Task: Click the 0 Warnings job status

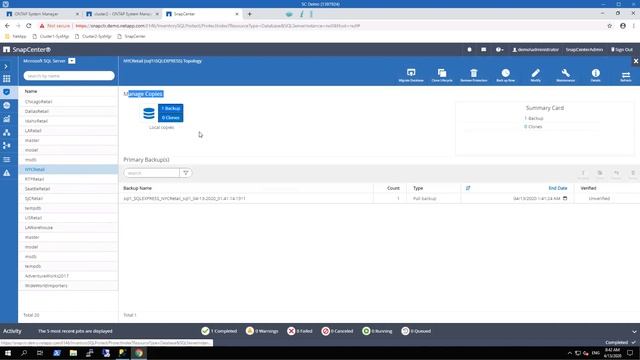Action: pos(262,331)
